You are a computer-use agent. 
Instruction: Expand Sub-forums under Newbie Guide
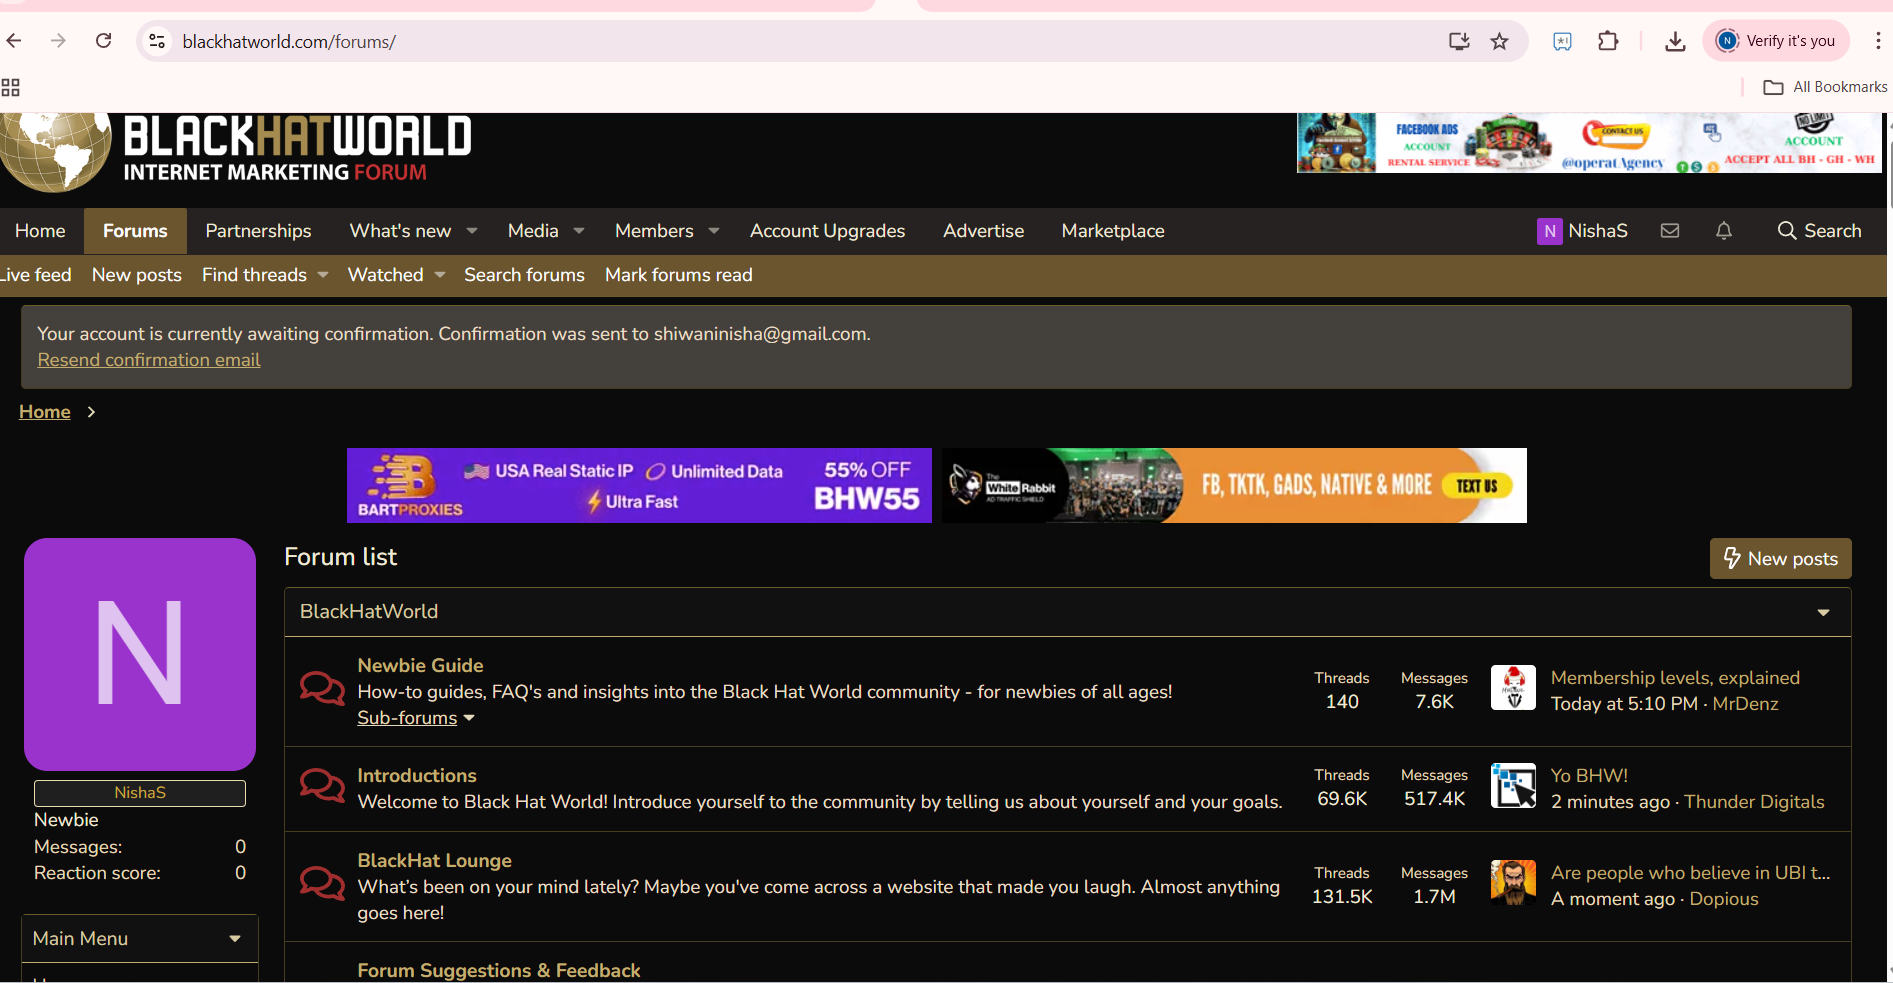click(416, 718)
